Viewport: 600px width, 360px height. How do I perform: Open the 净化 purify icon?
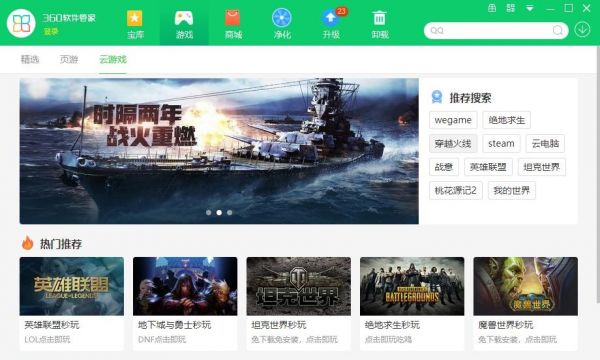[x=282, y=18]
